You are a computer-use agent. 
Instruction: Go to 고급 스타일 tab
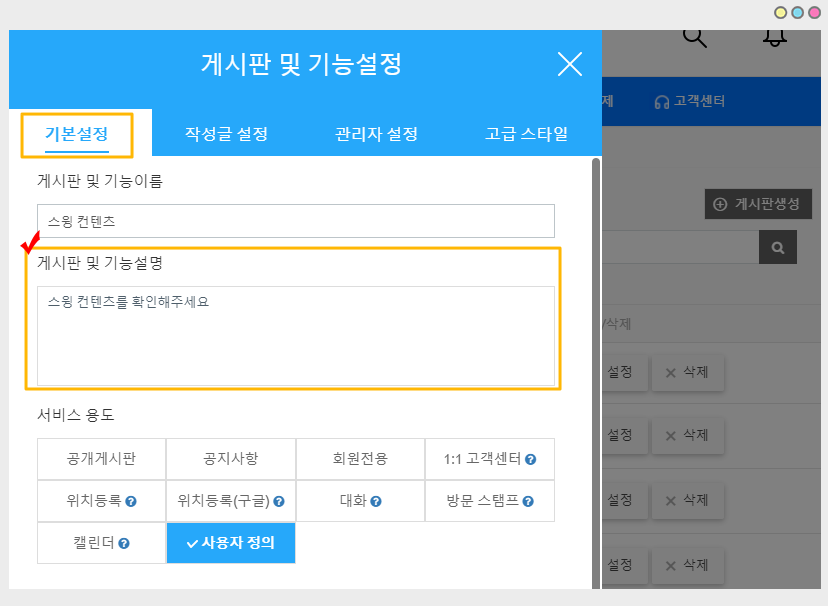(x=526, y=134)
